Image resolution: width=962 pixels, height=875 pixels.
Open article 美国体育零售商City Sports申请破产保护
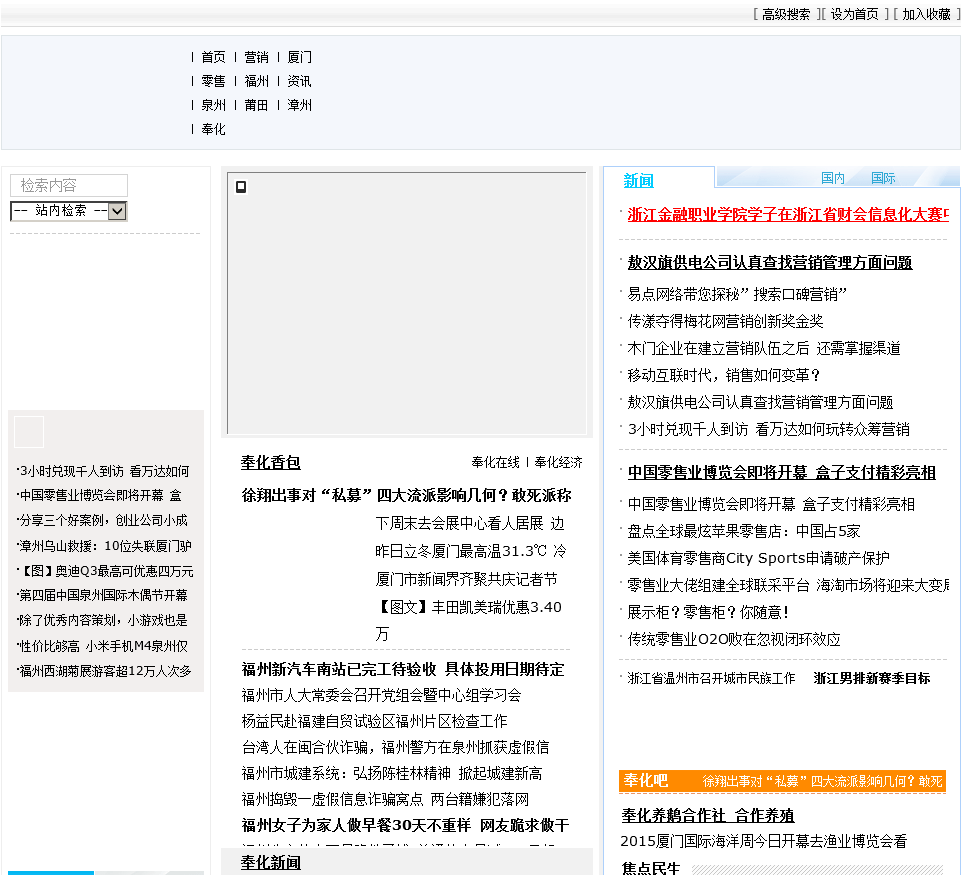tap(758, 558)
